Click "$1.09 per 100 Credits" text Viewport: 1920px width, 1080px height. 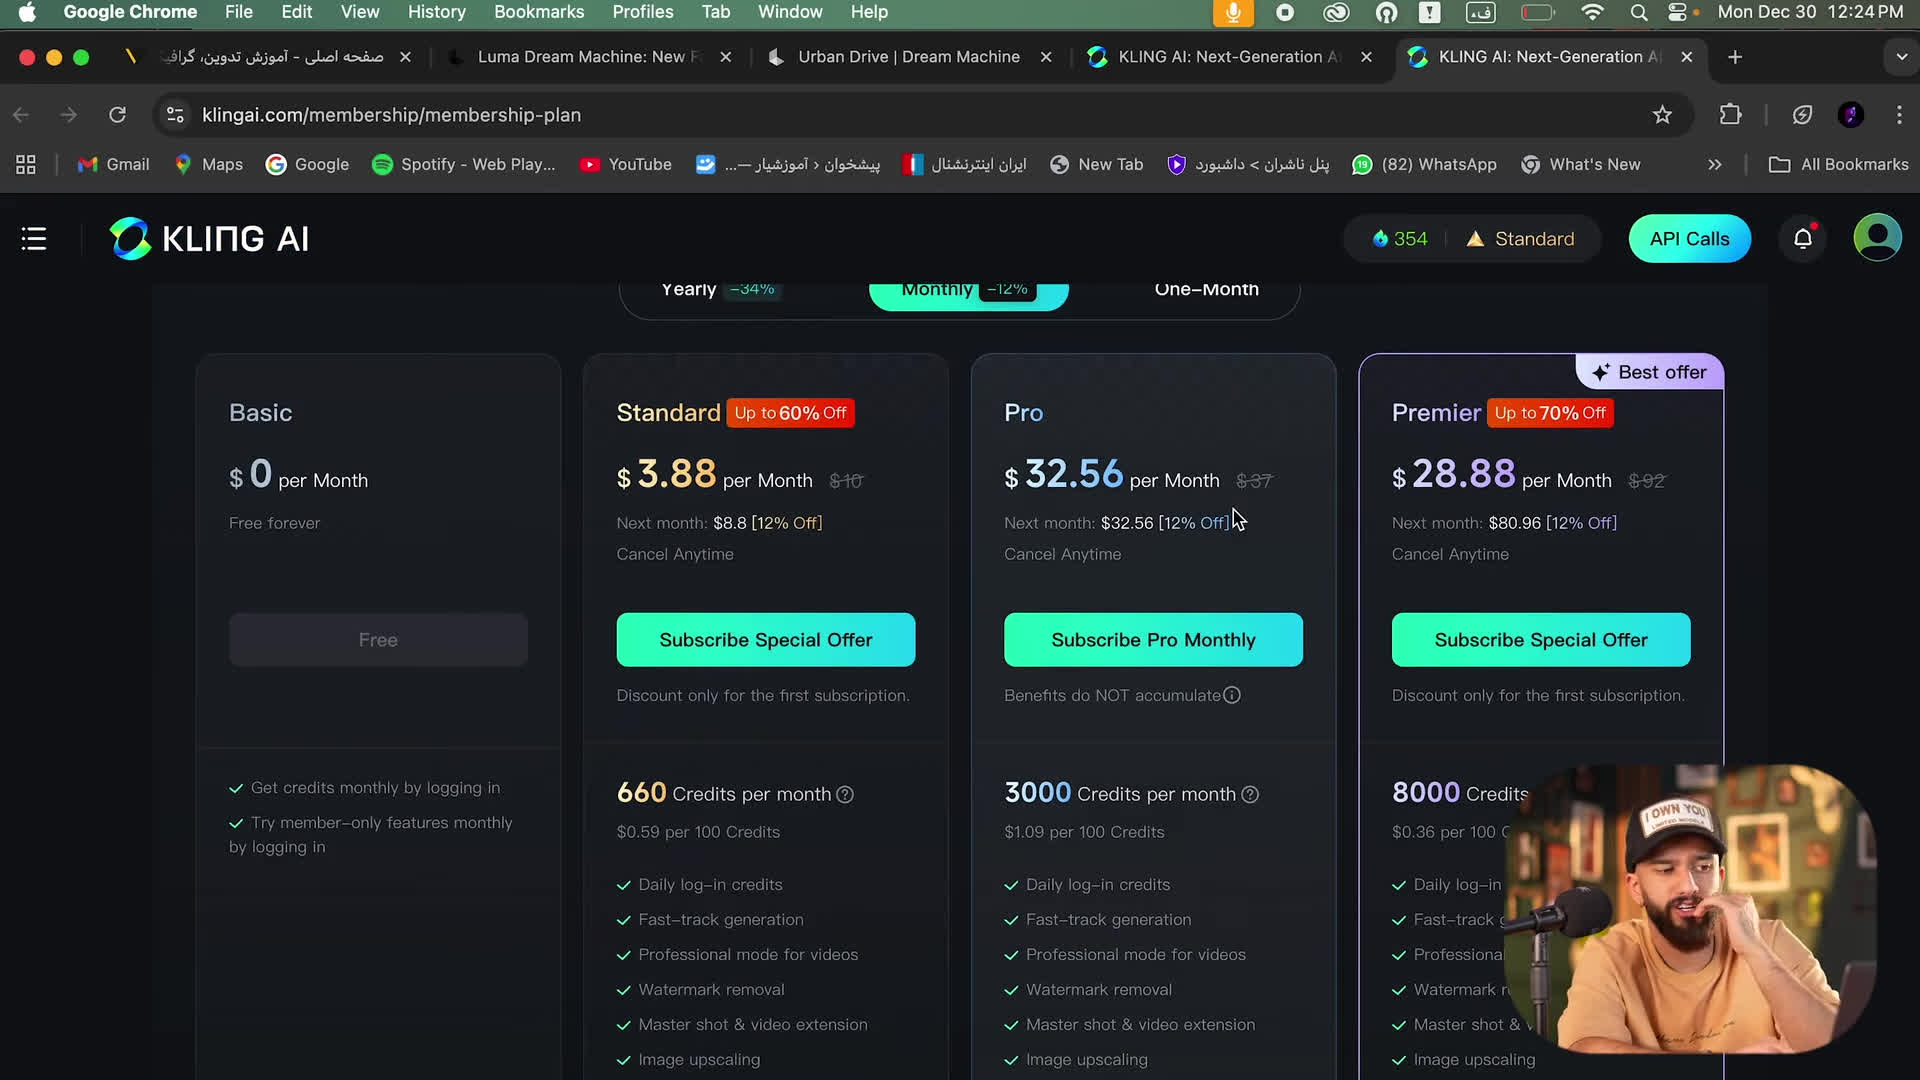(x=1084, y=832)
